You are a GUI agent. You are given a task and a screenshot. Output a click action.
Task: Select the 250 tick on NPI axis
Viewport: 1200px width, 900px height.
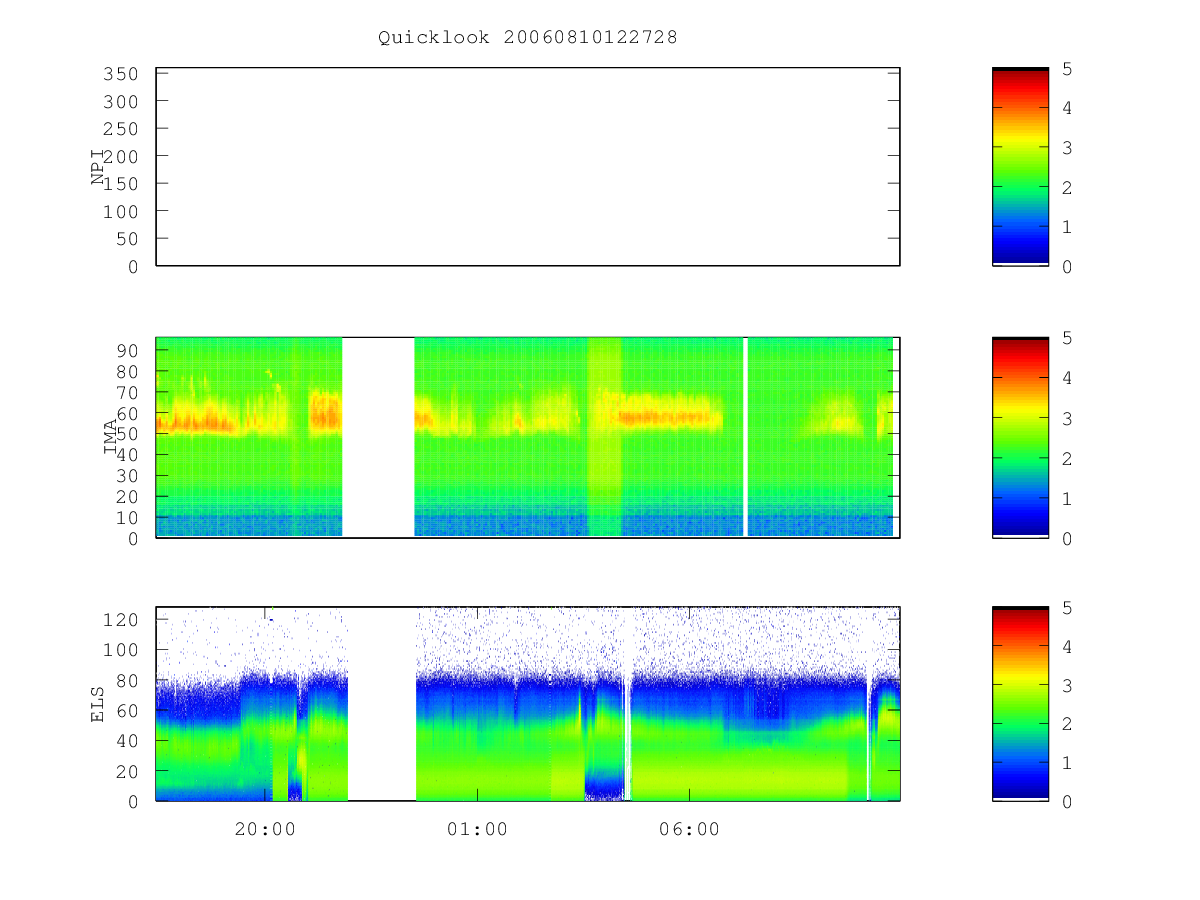click(120, 129)
